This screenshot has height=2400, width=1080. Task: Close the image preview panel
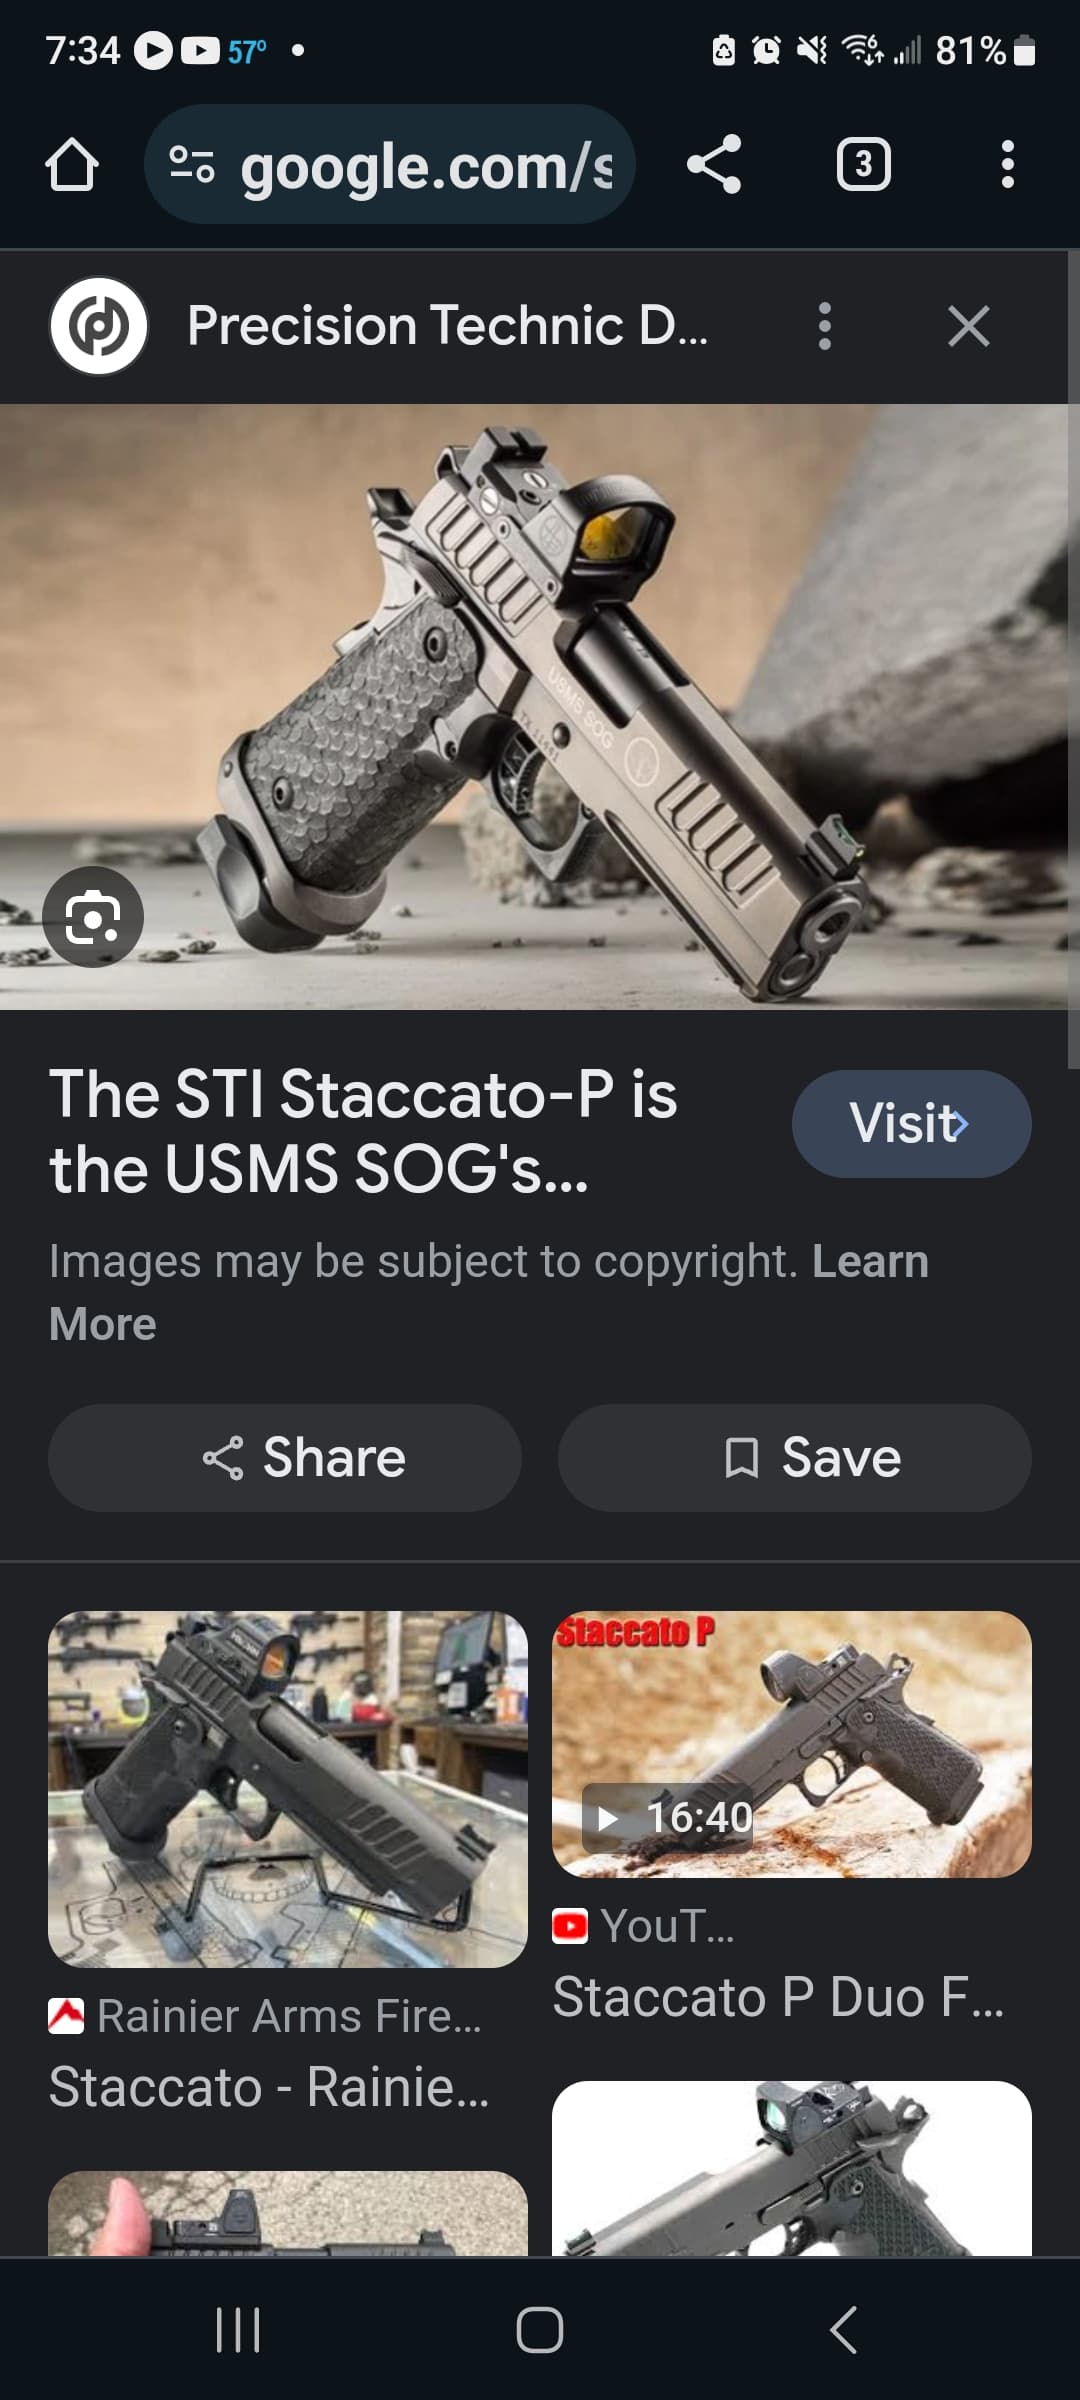click(968, 326)
